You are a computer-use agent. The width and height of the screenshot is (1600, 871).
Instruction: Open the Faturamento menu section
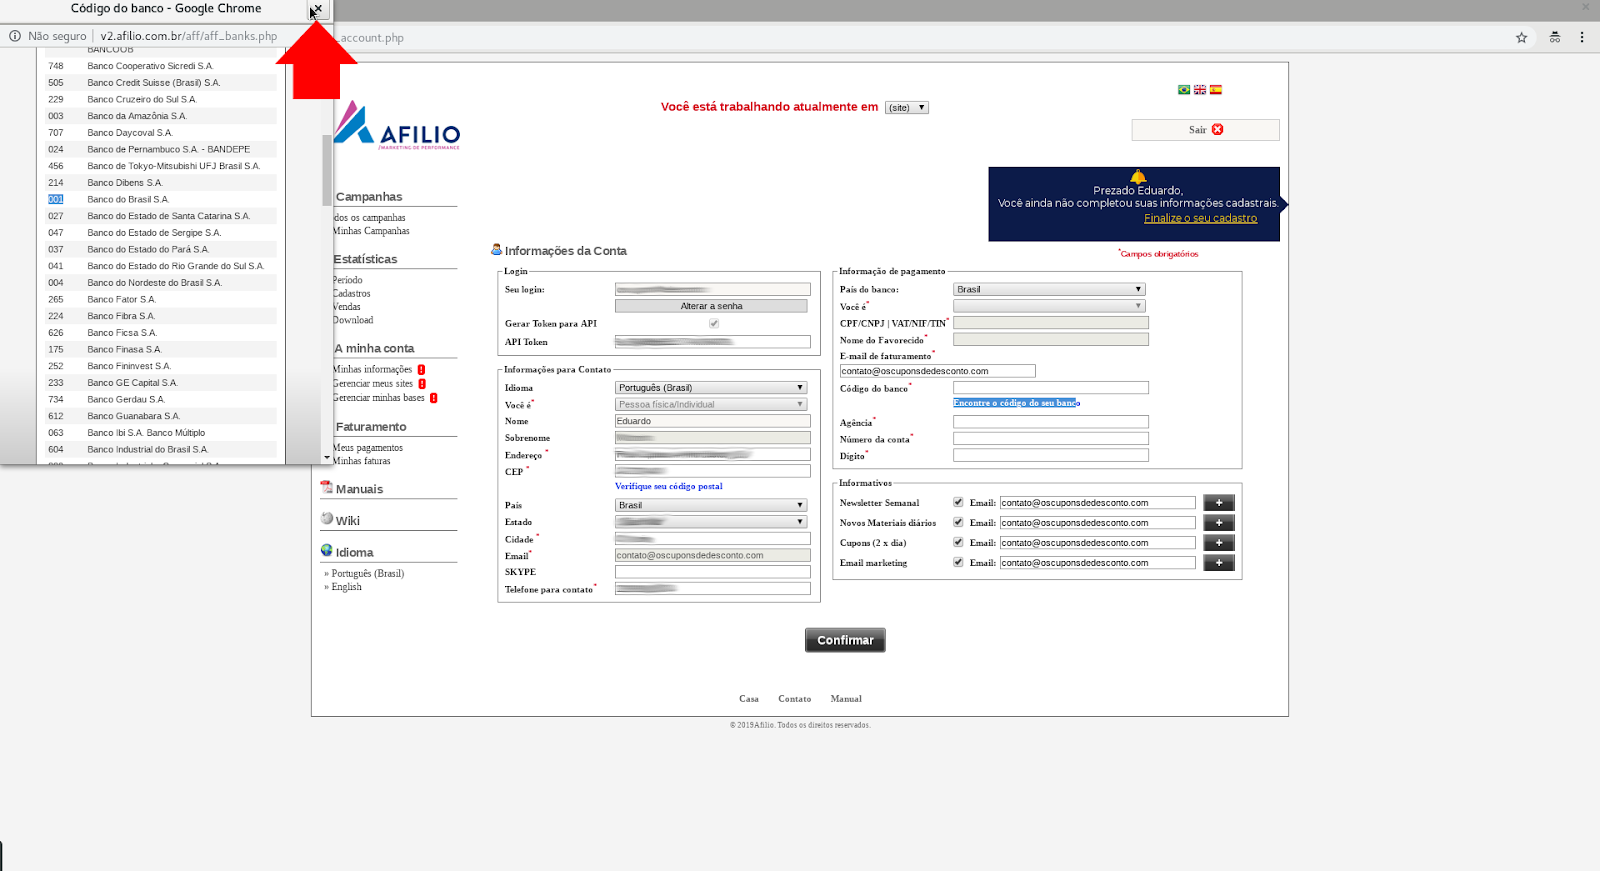click(371, 427)
